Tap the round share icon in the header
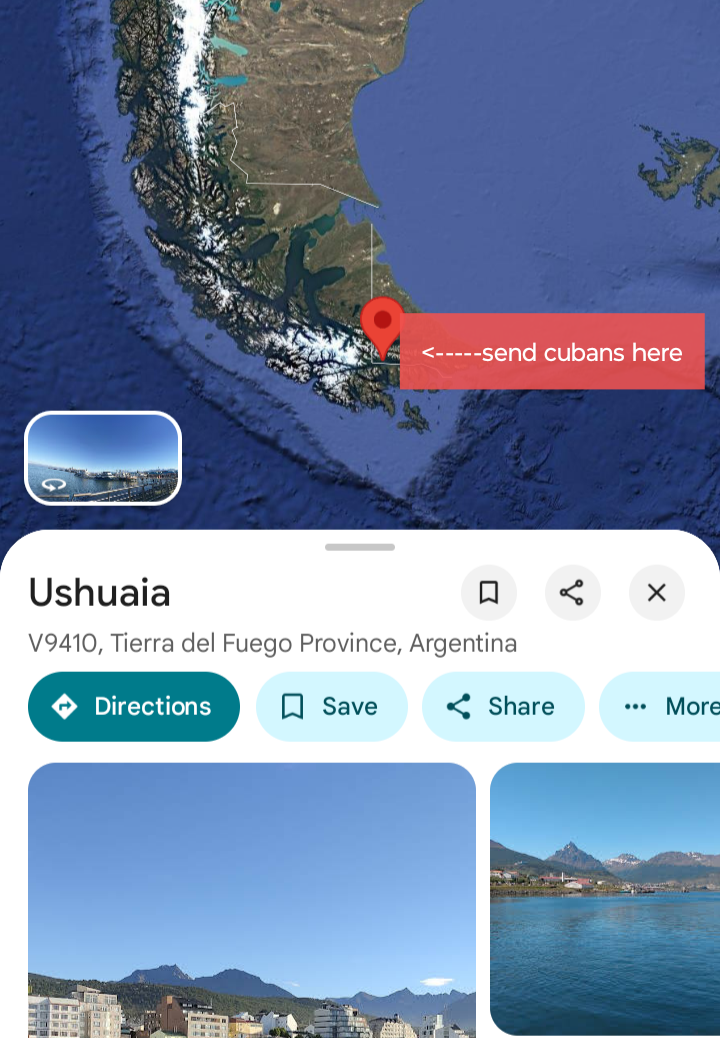Viewport: 720px width, 1038px height. [572, 592]
